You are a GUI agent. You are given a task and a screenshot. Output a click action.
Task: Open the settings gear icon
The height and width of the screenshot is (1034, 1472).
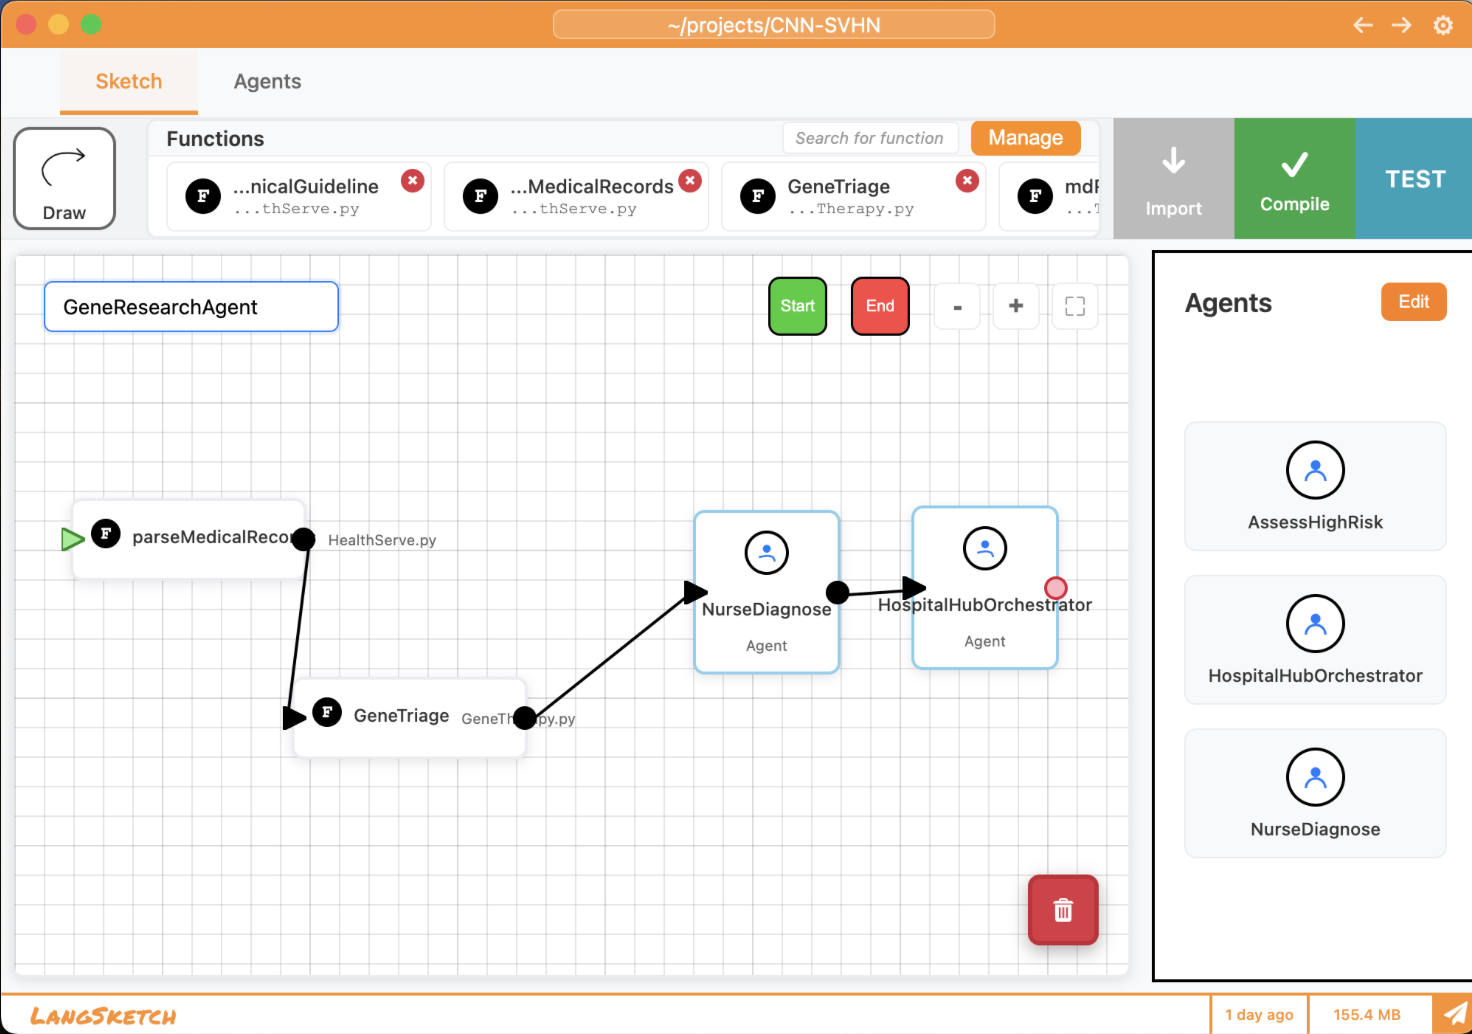[1443, 25]
